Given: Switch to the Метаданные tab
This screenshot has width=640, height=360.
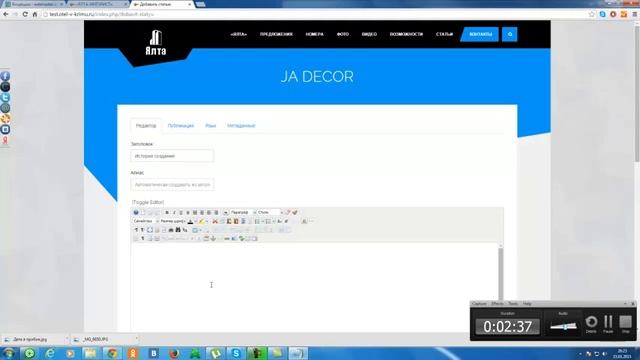Looking at the screenshot, I should pos(241,126).
